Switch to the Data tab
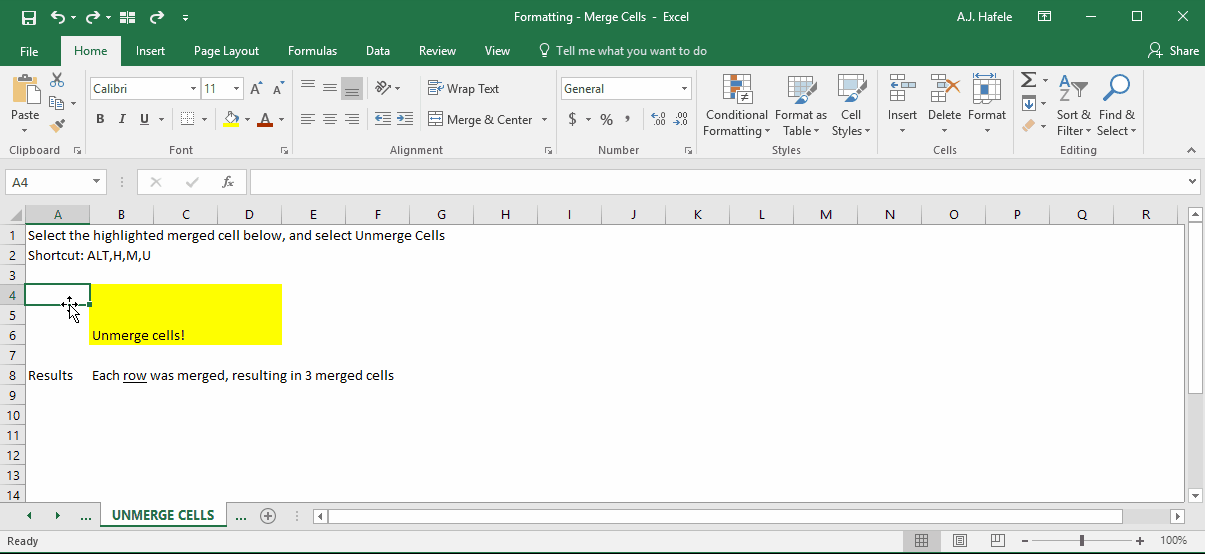This screenshot has height=554, width=1205. coord(378,51)
